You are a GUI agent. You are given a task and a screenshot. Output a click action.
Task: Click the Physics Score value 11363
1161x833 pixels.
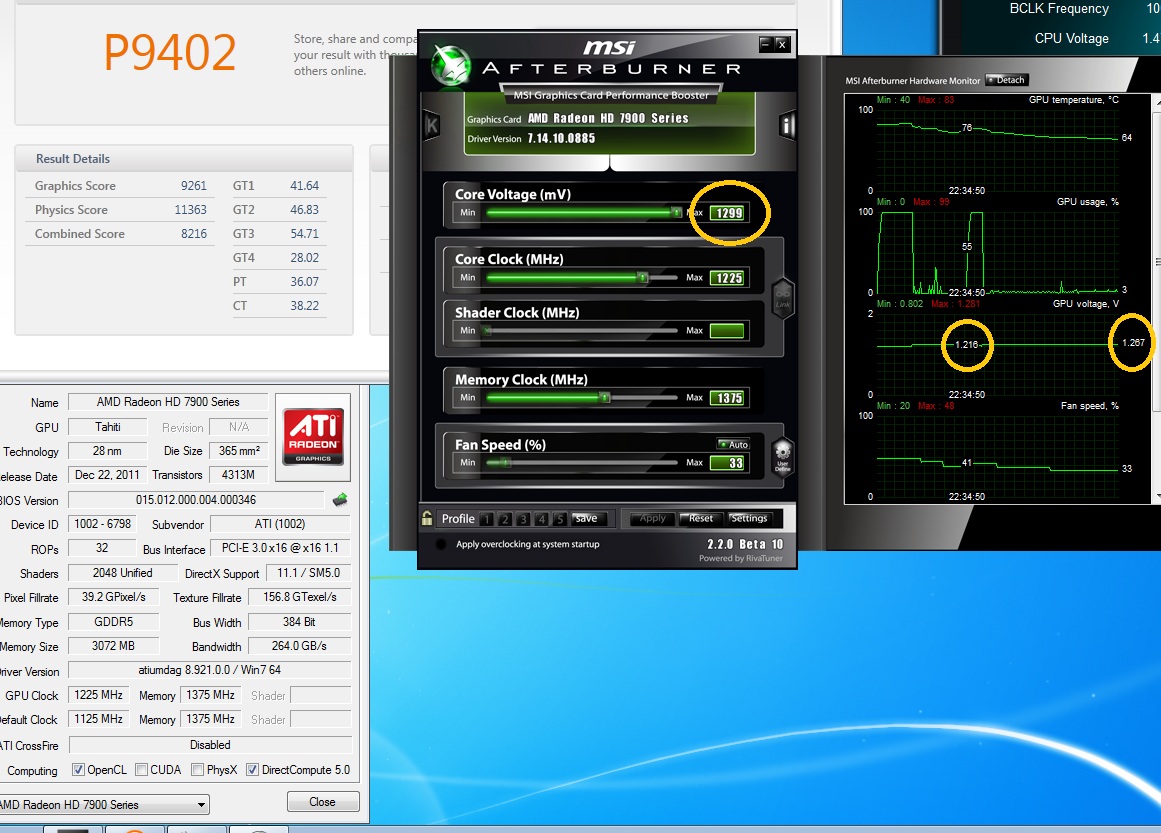pos(190,210)
